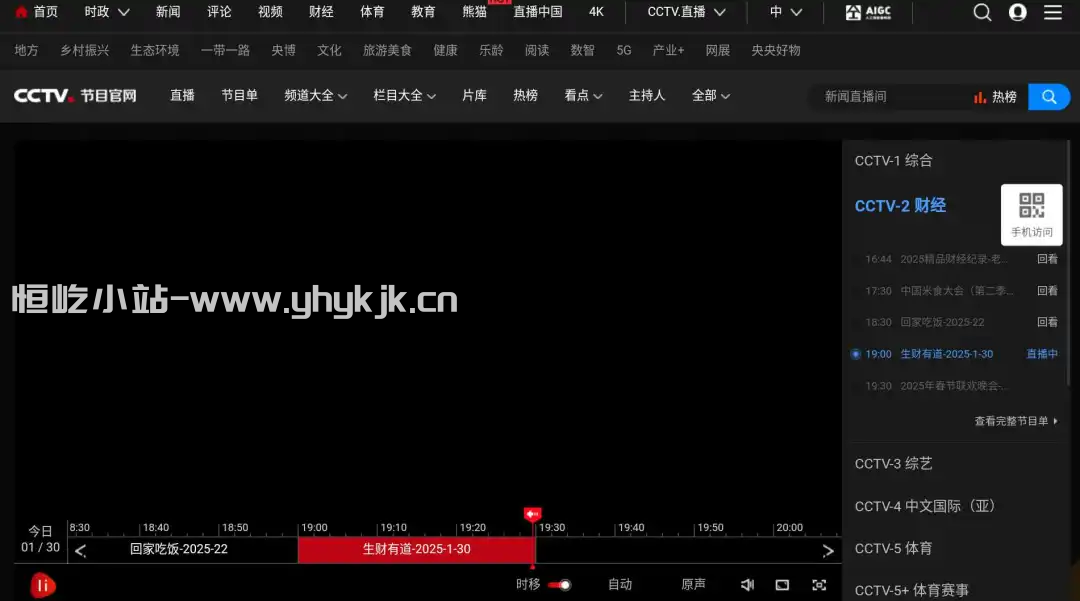Open 直播中国 link

[x=537, y=12]
